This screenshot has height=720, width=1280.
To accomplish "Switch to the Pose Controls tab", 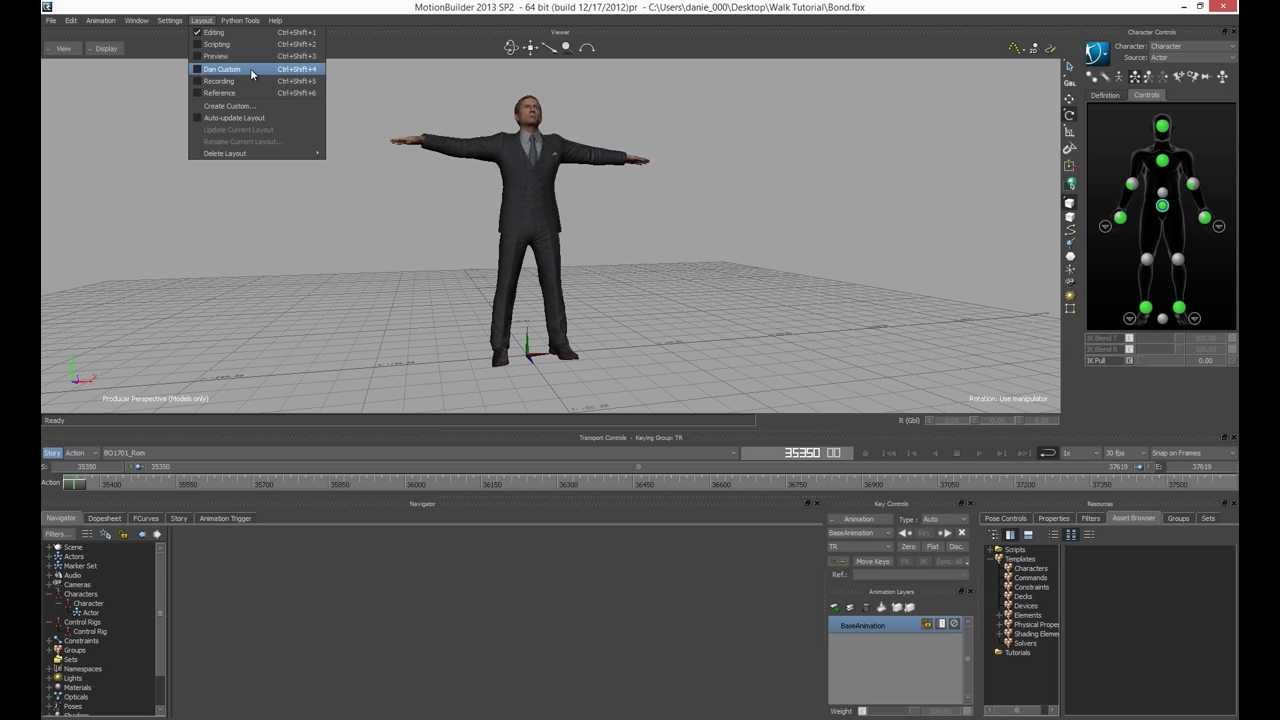I will 1005,518.
